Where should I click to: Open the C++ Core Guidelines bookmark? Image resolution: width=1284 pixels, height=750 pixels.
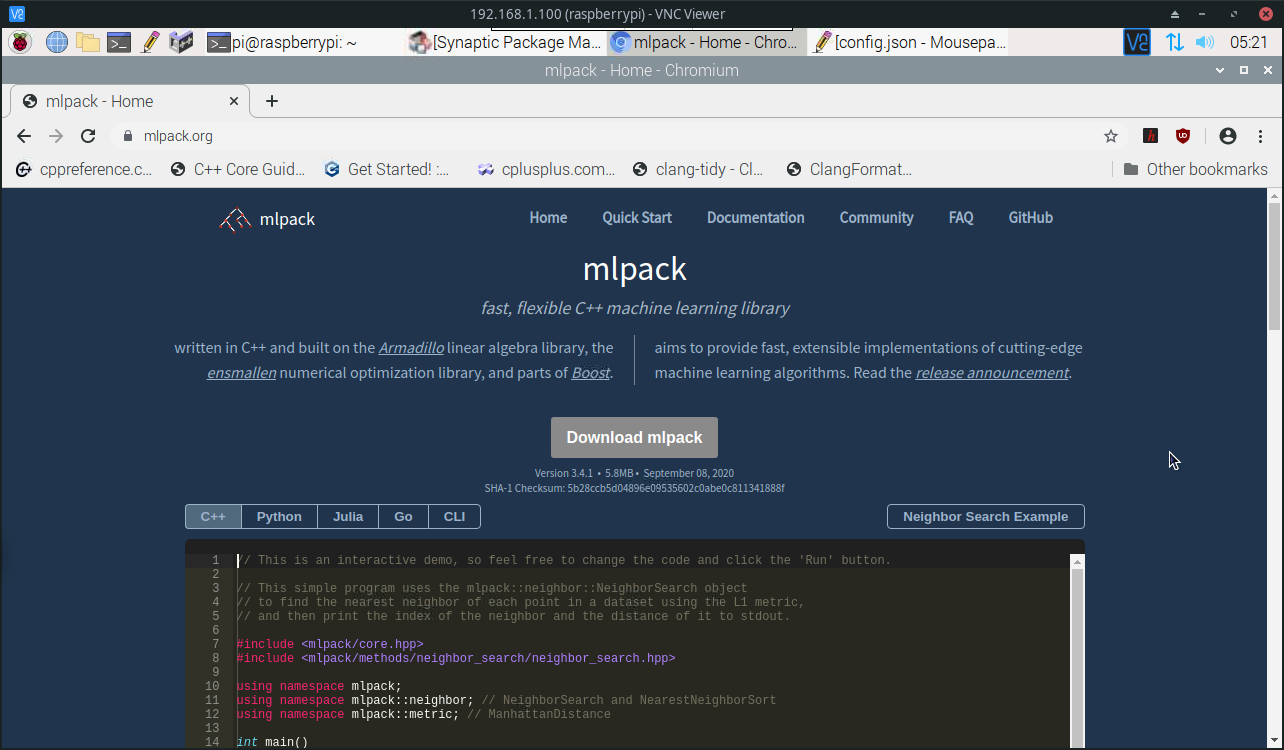click(x=238, y=169)
